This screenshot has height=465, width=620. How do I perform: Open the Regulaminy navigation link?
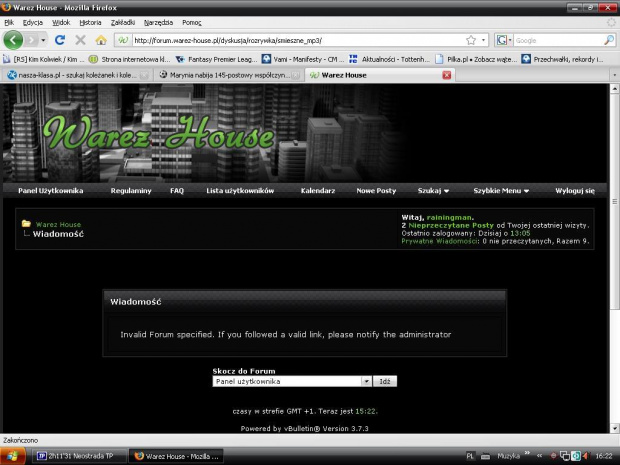tap(131, 190)
